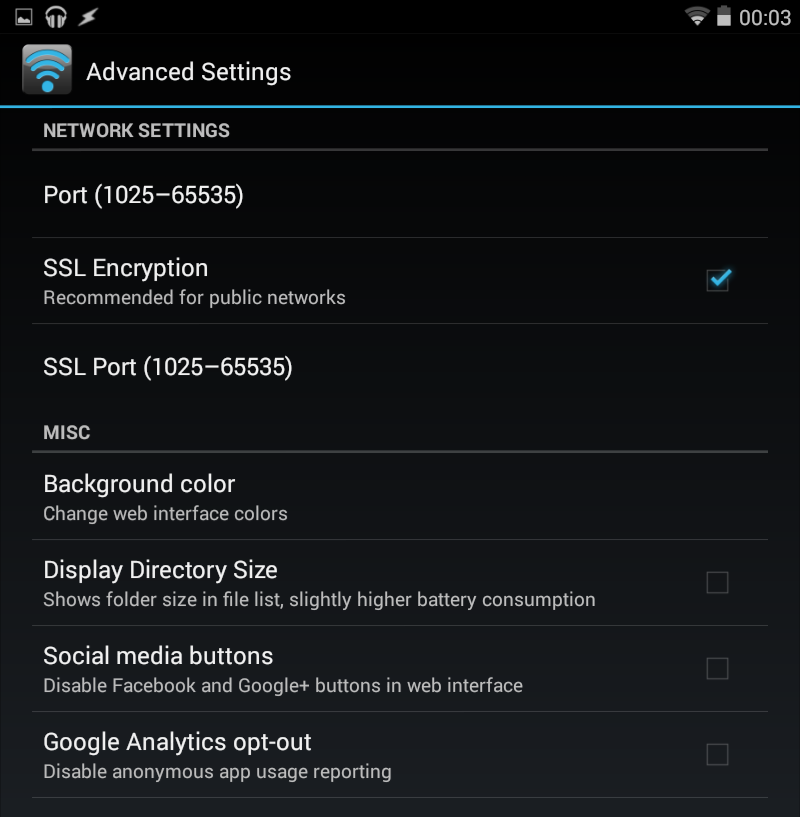
Task: Enable the Display Directory Size checkbox
Action: coord(717,583)
